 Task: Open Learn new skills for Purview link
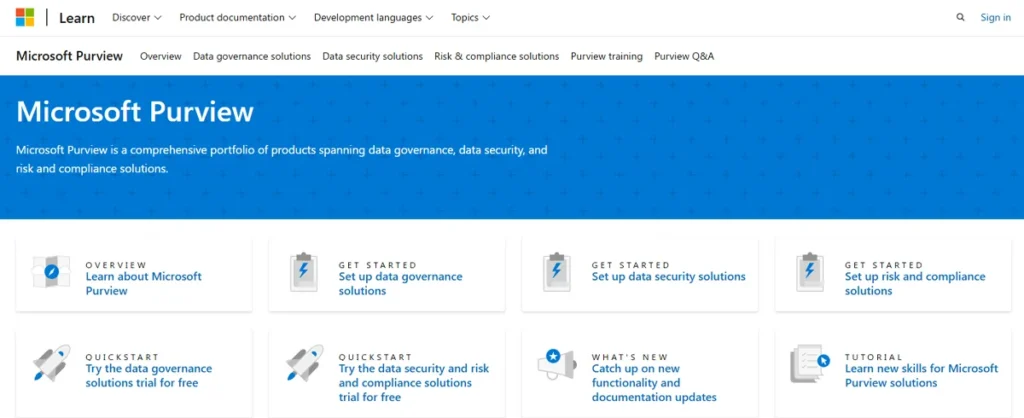[x=921, y=376]
